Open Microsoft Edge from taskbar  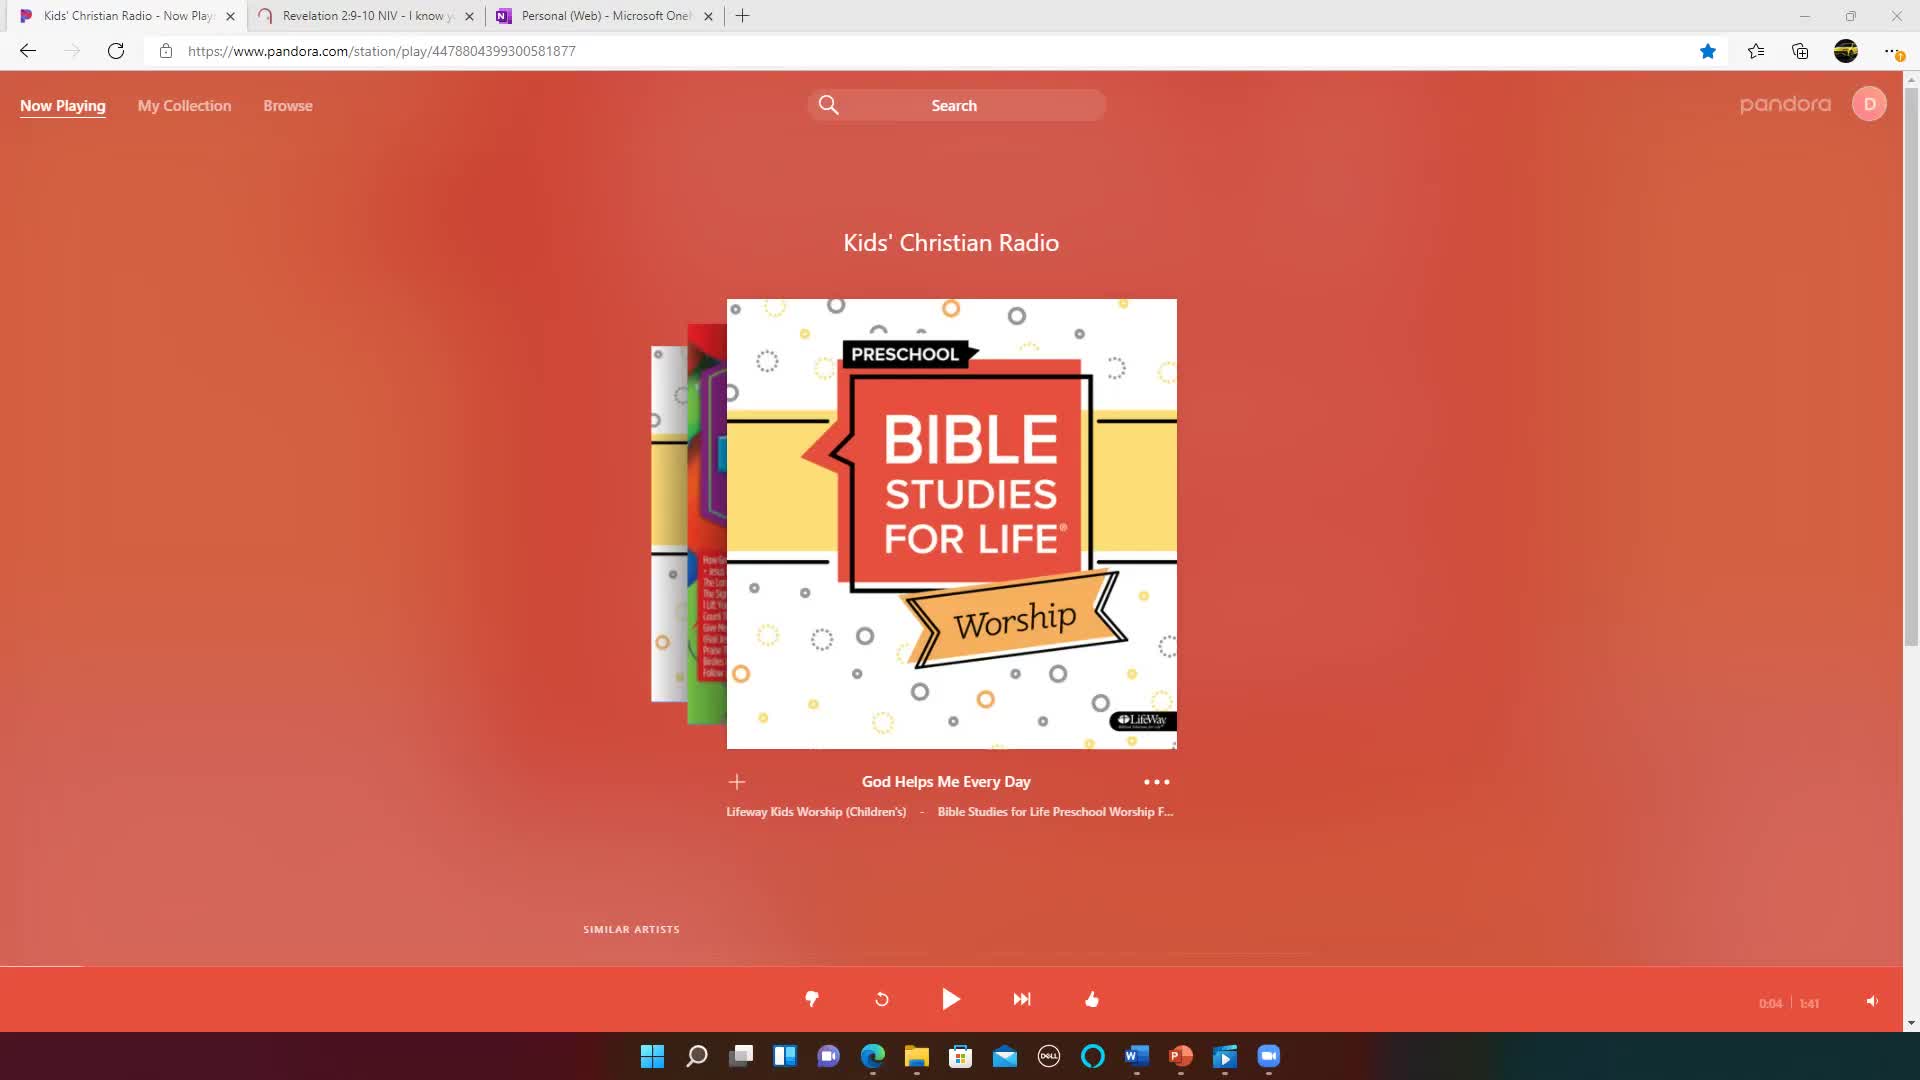coord(873,1056)
